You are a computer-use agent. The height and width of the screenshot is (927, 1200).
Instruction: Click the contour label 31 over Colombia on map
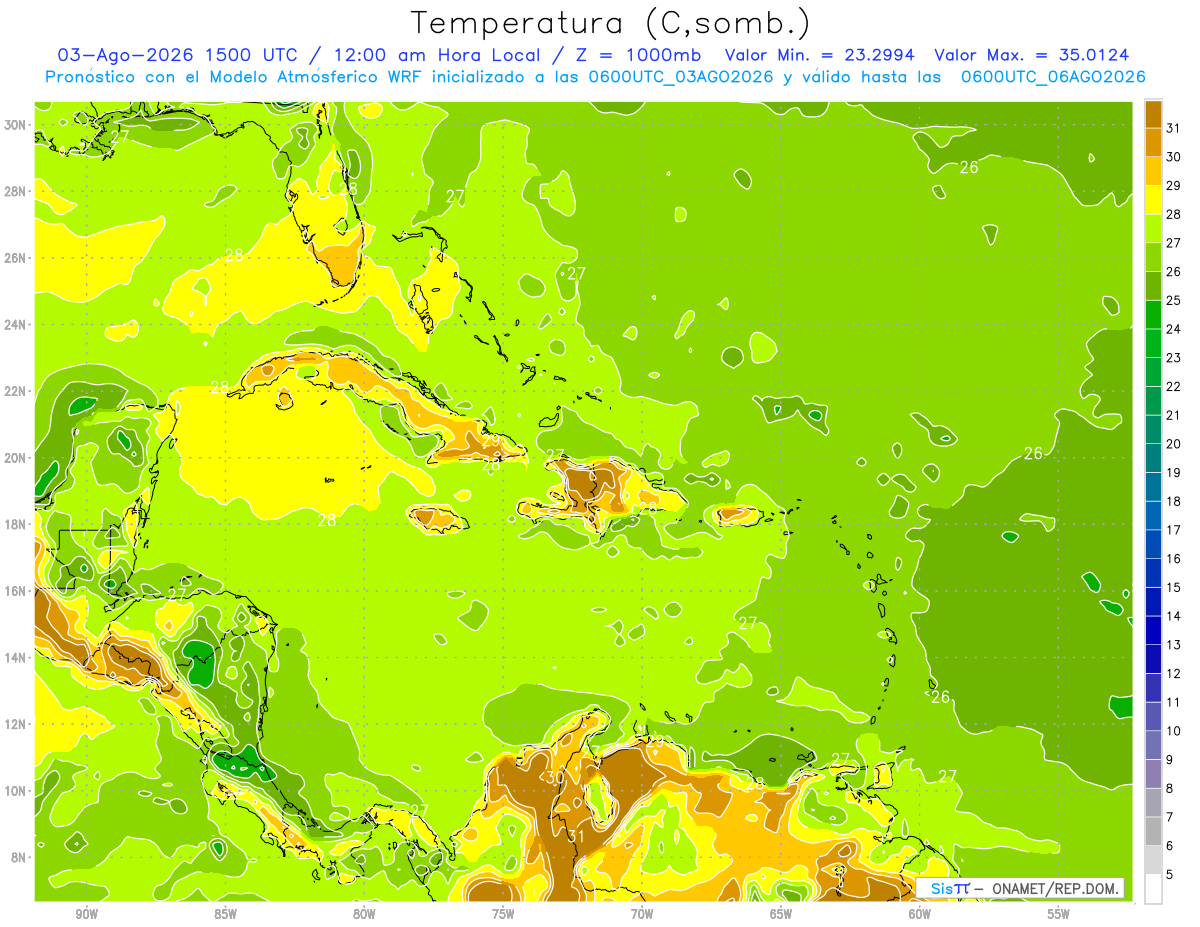[x=576, y=836]
